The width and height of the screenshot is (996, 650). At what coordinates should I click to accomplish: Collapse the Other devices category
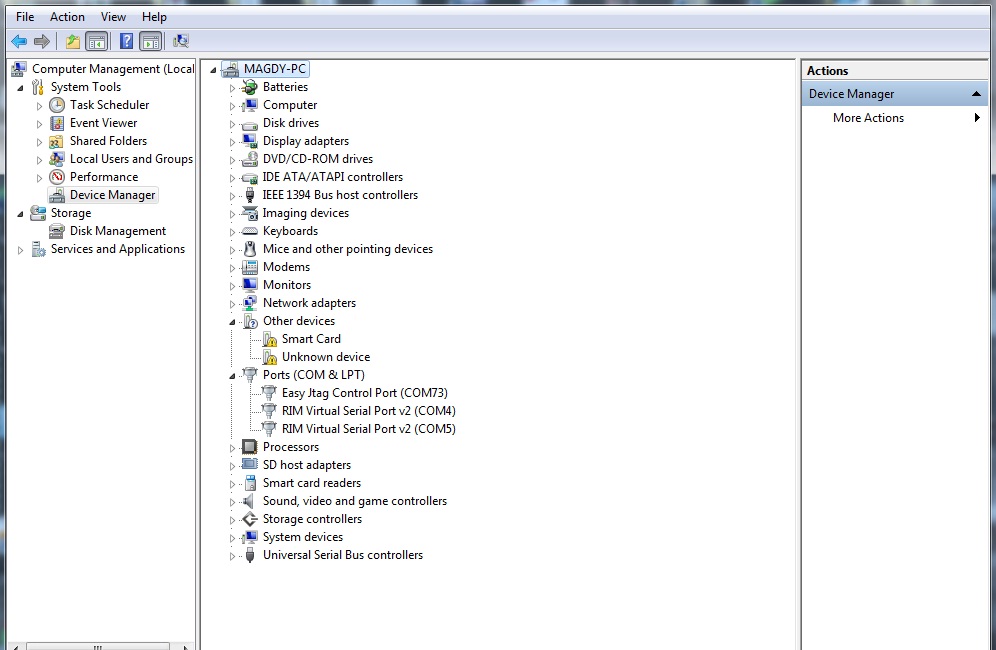coord(232,322)
